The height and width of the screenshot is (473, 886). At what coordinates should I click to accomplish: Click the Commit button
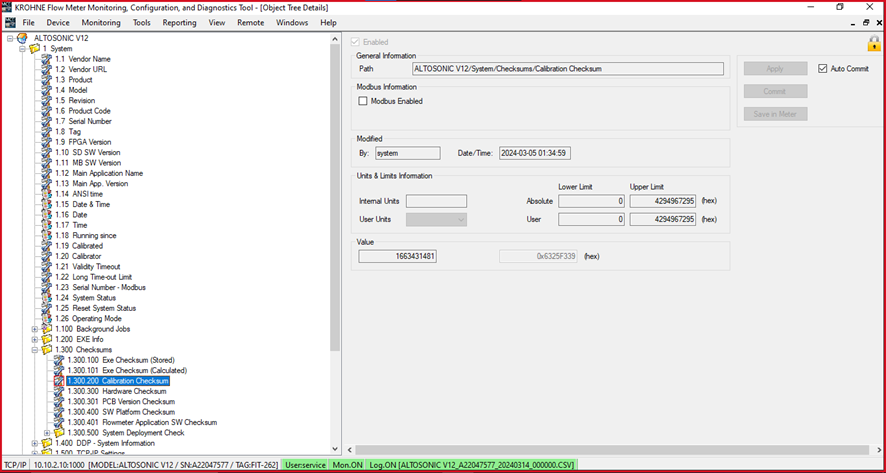(x=775, y=91)
